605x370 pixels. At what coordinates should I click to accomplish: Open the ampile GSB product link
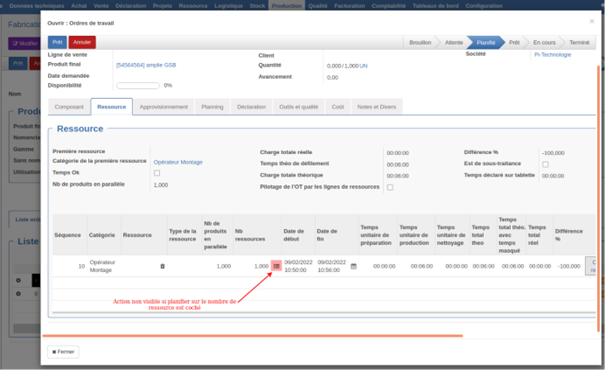coord(146,65)
